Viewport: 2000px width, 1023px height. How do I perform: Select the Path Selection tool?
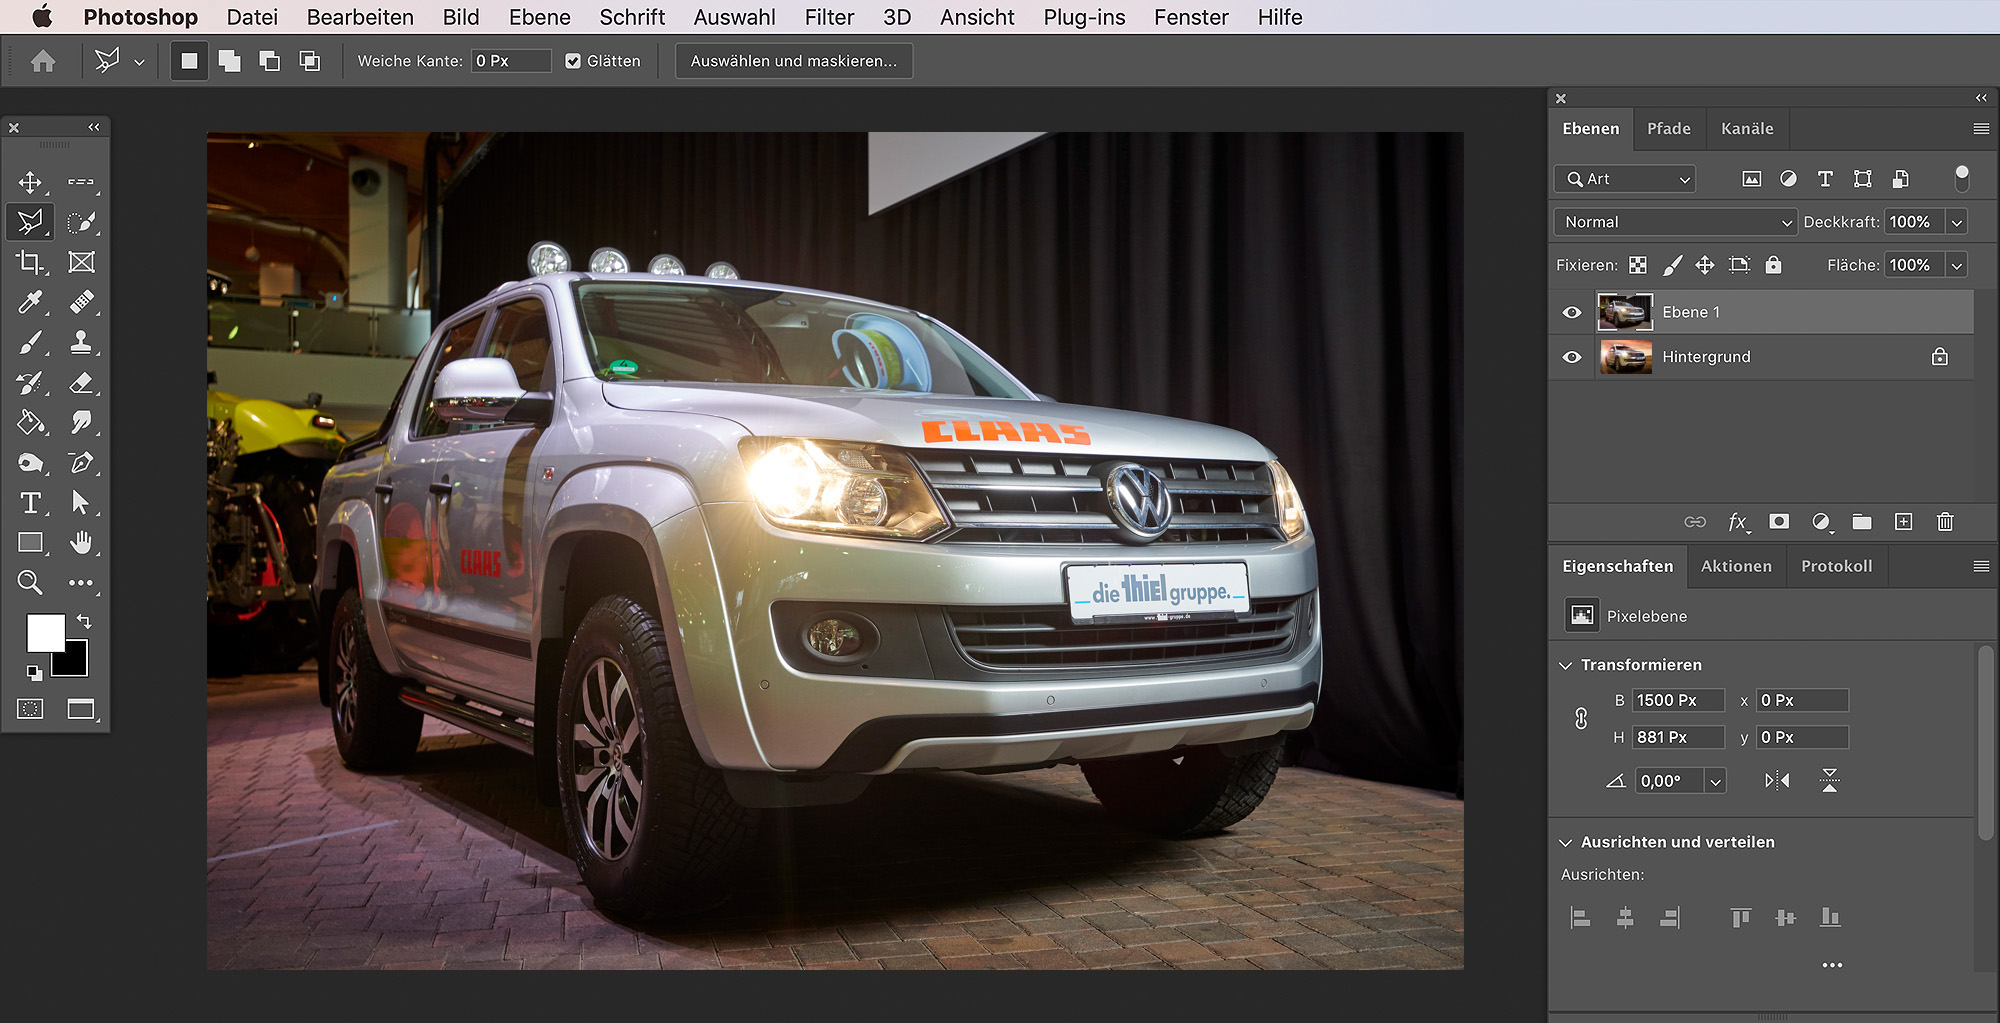coord(81,502)
